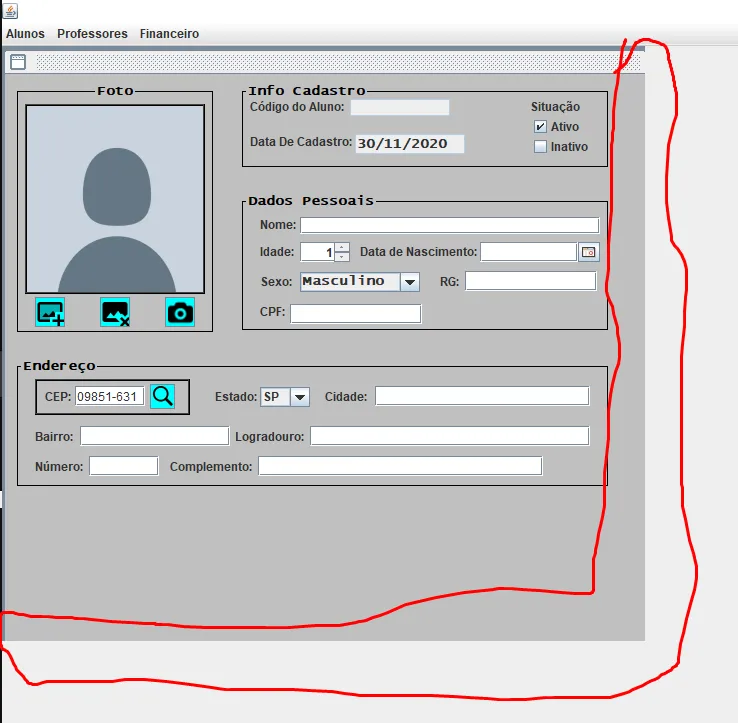Click the student photo placeholder
The height and width of the screenshot is (723, 738).
pos(115,199)
